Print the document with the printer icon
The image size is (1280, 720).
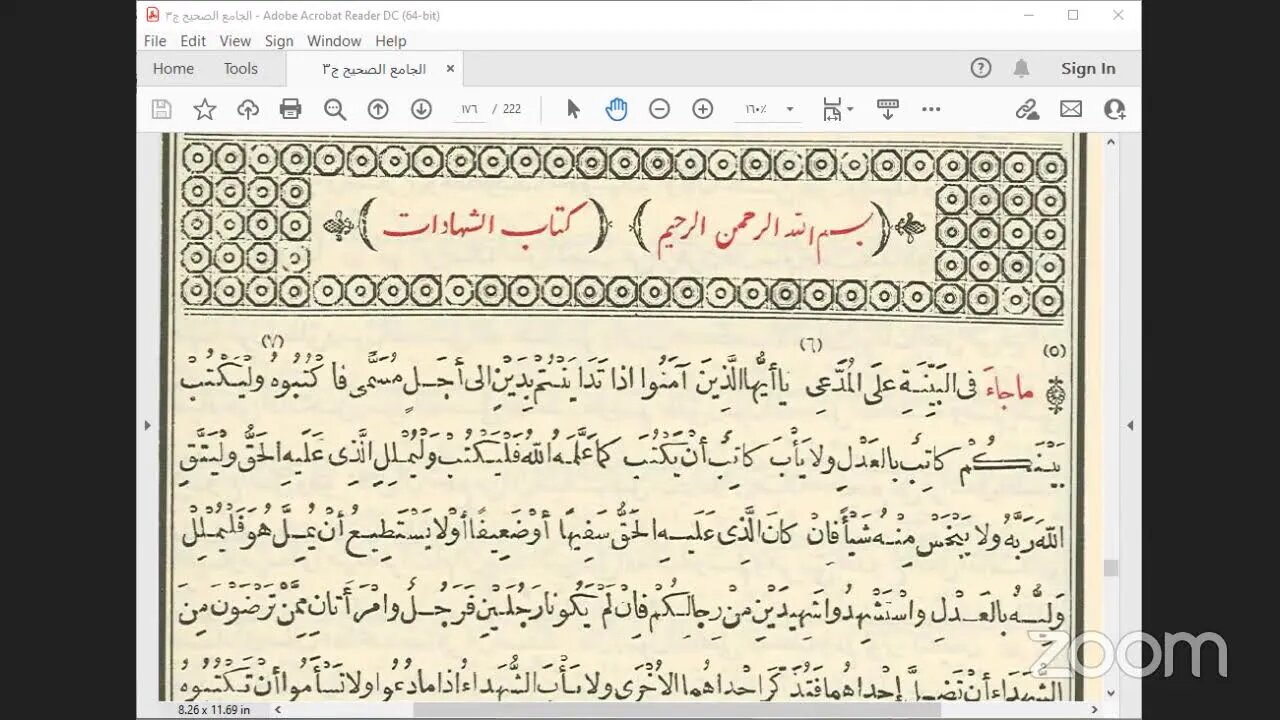(x=291, y=109)
